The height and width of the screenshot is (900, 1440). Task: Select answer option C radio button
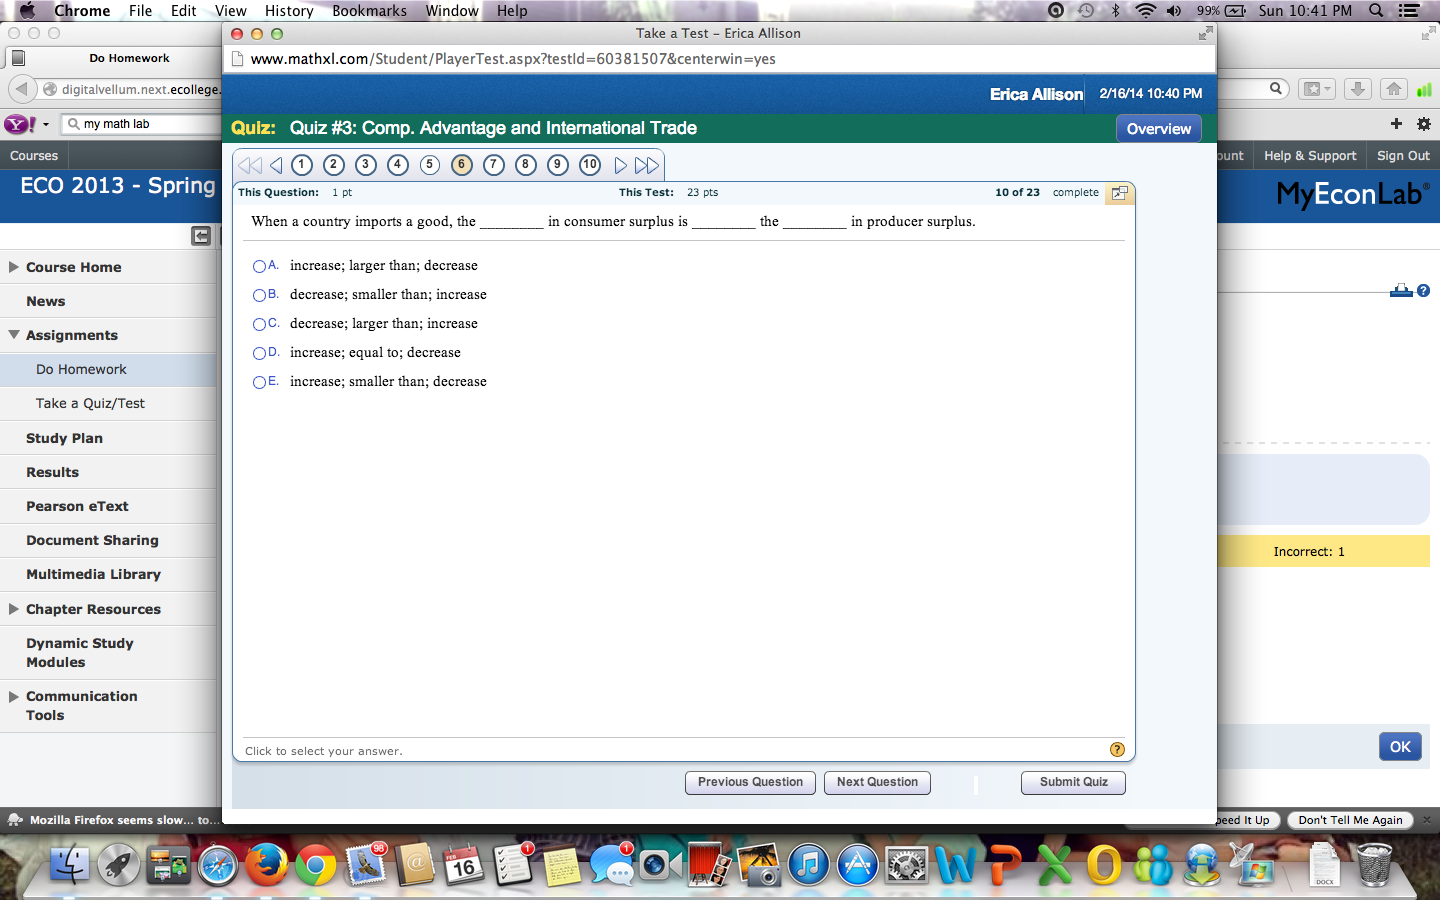[x=260, y=324]
